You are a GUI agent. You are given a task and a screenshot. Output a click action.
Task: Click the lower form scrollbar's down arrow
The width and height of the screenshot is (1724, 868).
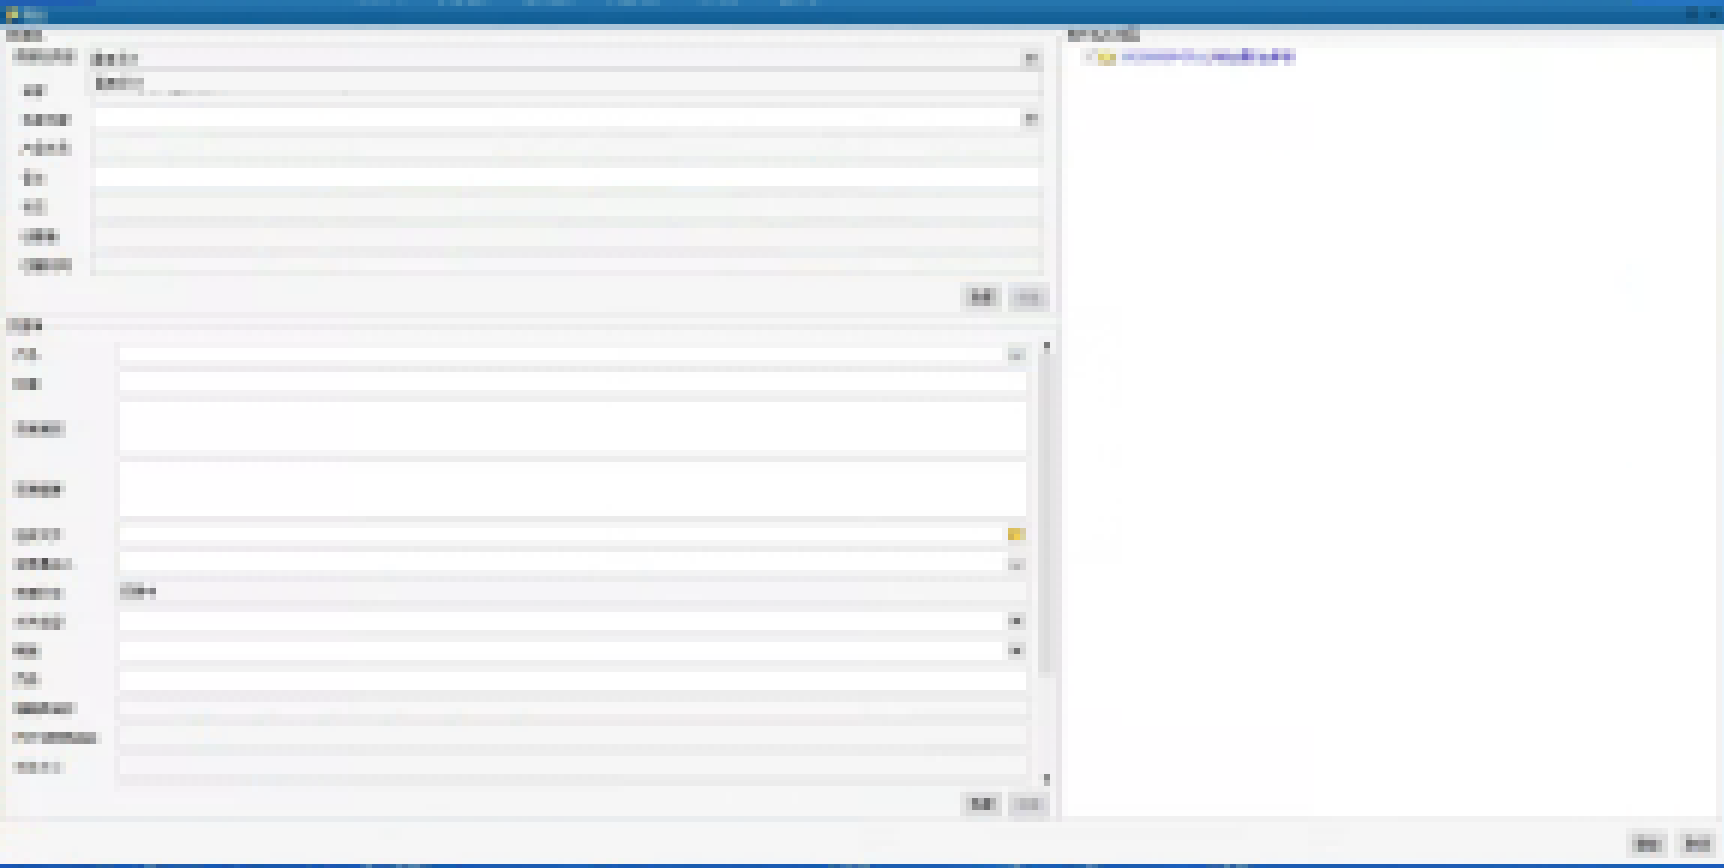coord(1047,779)
